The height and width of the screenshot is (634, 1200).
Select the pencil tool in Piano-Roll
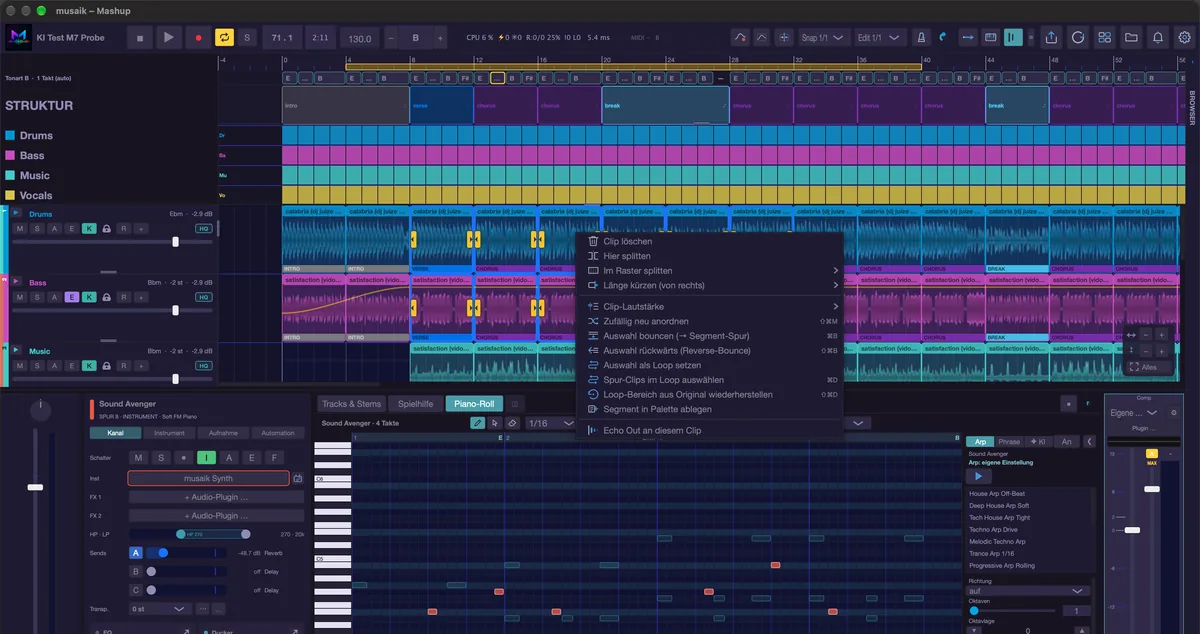click(x=478, y=423)
